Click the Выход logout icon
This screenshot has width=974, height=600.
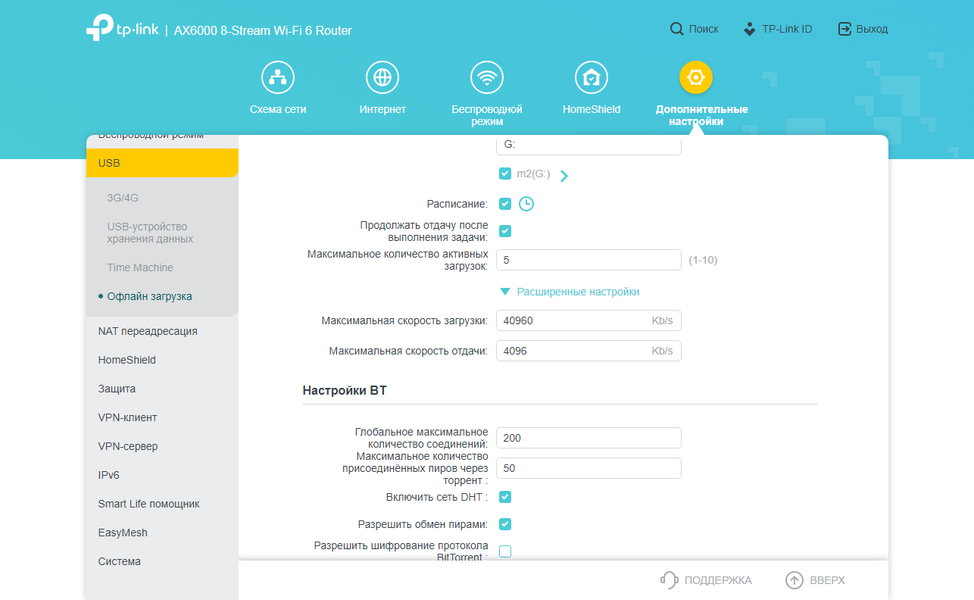(x=845, y=29)
